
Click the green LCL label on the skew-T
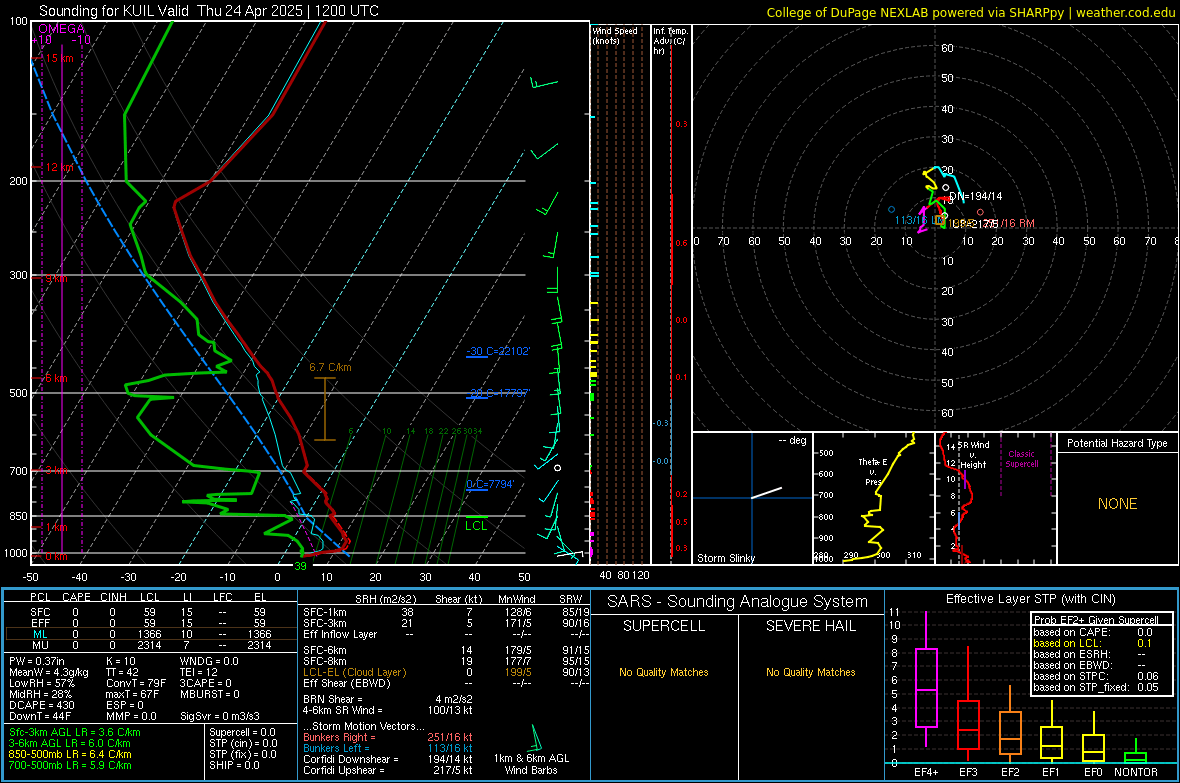point(476,526)
